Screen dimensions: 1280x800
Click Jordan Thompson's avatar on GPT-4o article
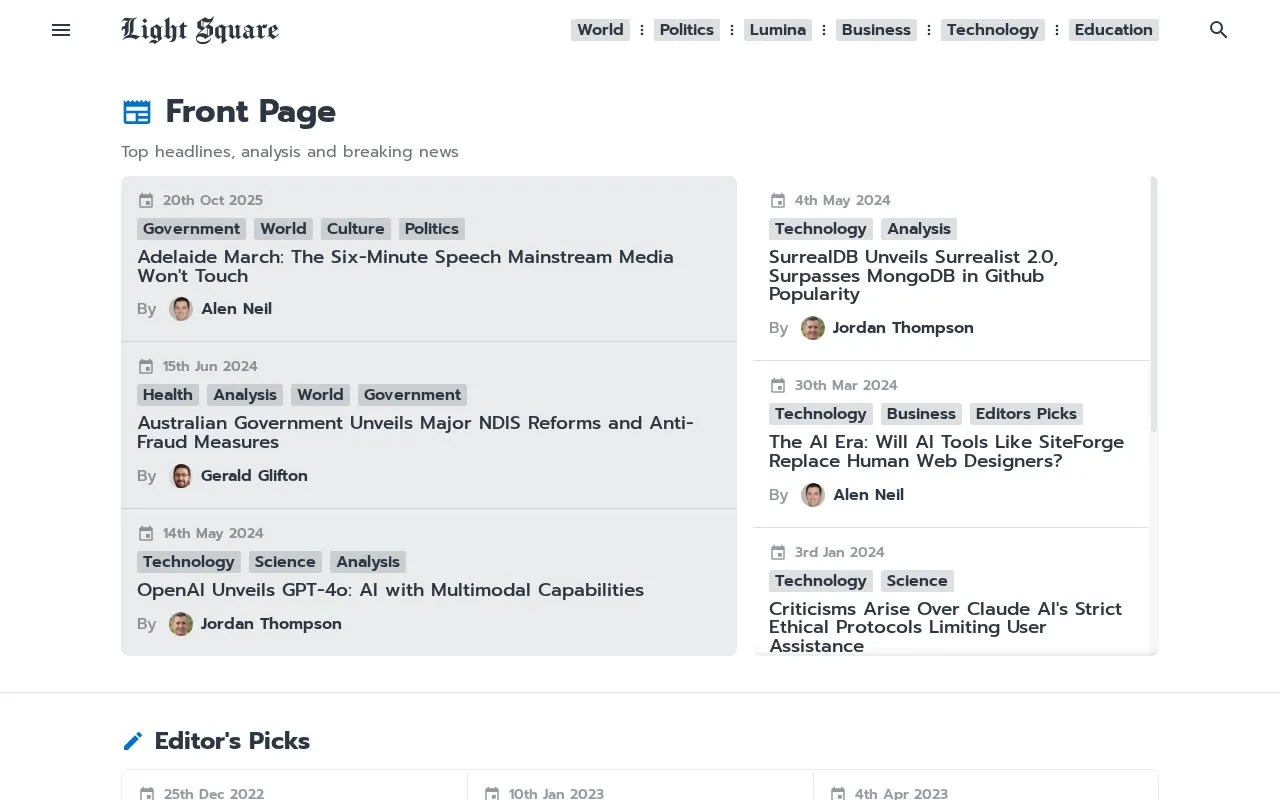[181, 624]
